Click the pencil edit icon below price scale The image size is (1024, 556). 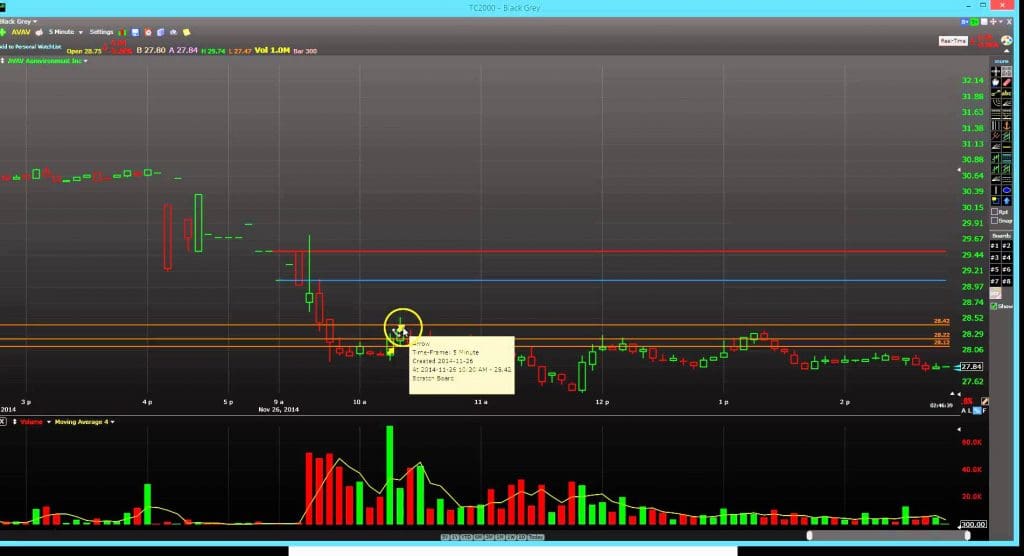[x=985, y=401]
